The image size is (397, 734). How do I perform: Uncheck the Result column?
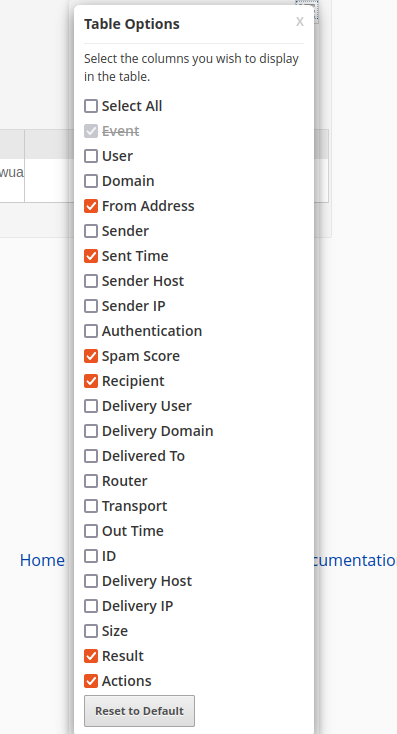91,656
